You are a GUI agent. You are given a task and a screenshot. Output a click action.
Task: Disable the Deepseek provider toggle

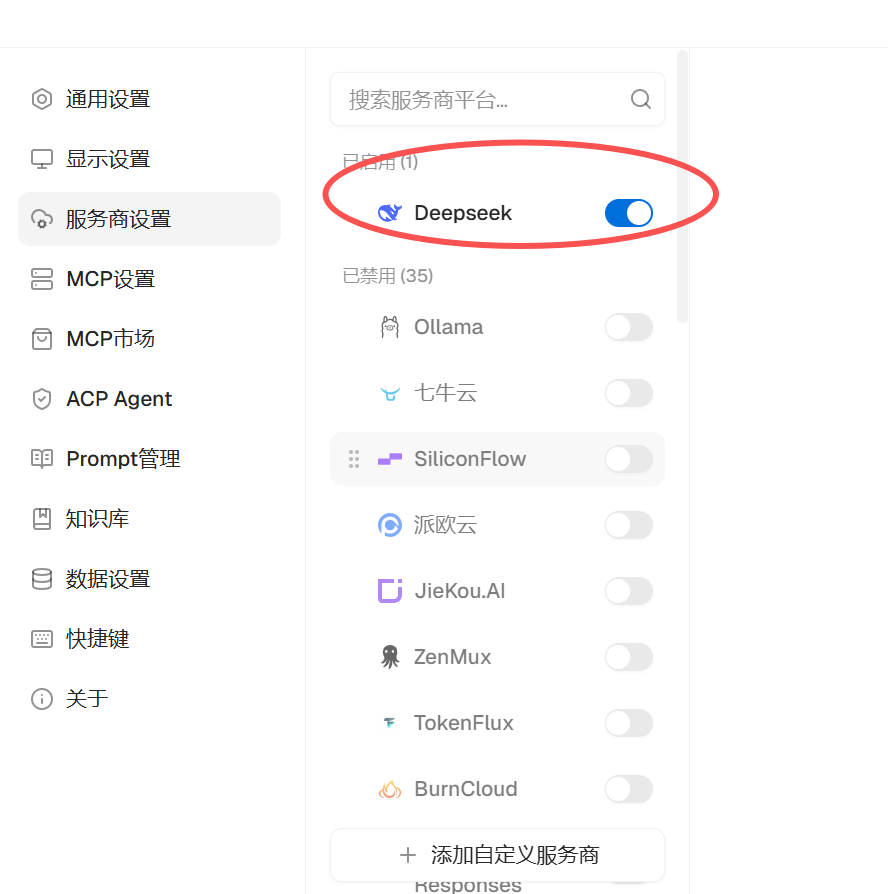(x=629, y=213)
